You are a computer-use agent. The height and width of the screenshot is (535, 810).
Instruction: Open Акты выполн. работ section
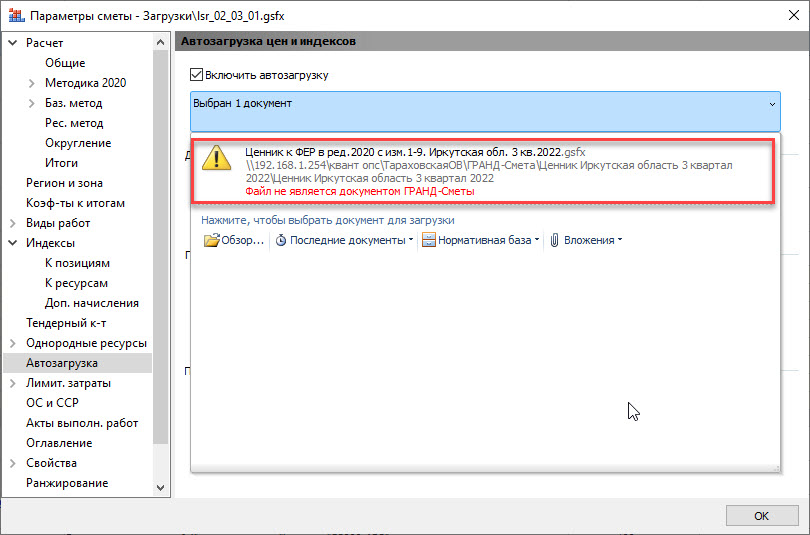tap(82, 423)
